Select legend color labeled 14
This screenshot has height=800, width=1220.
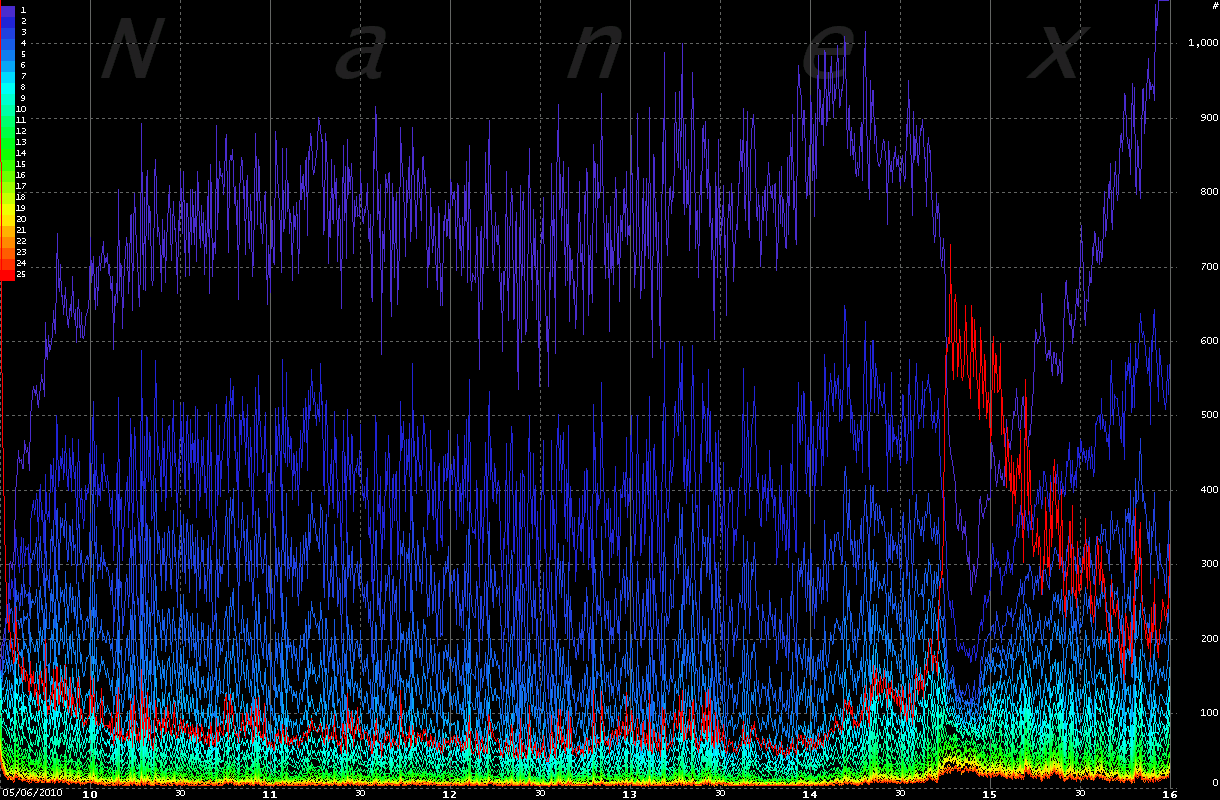pyautogui.click(x=7, y=152)
